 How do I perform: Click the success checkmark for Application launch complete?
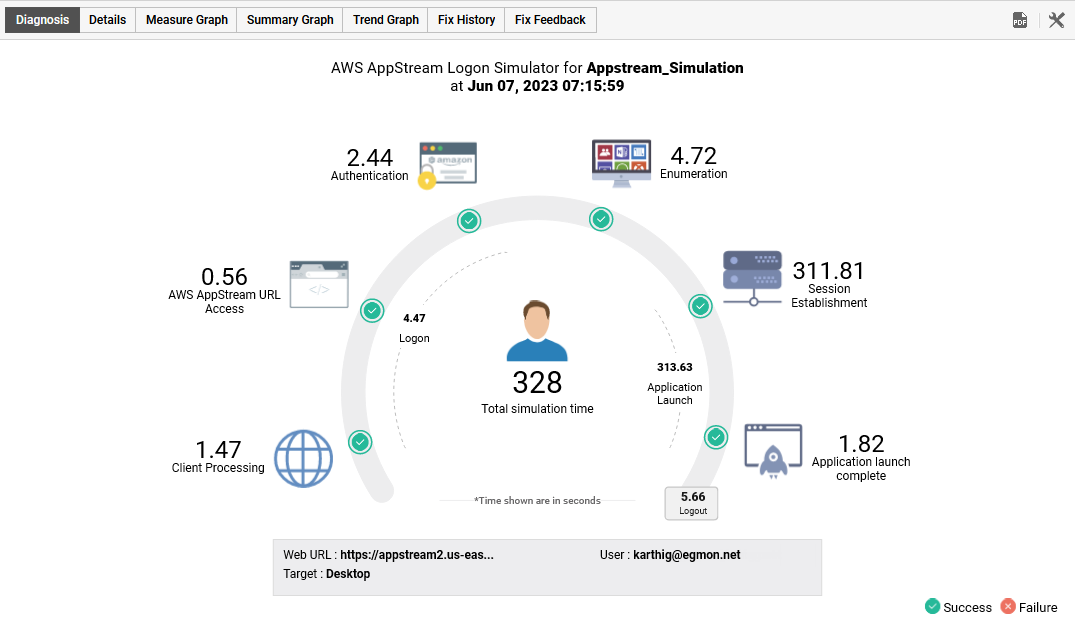(x=716, y=437)
